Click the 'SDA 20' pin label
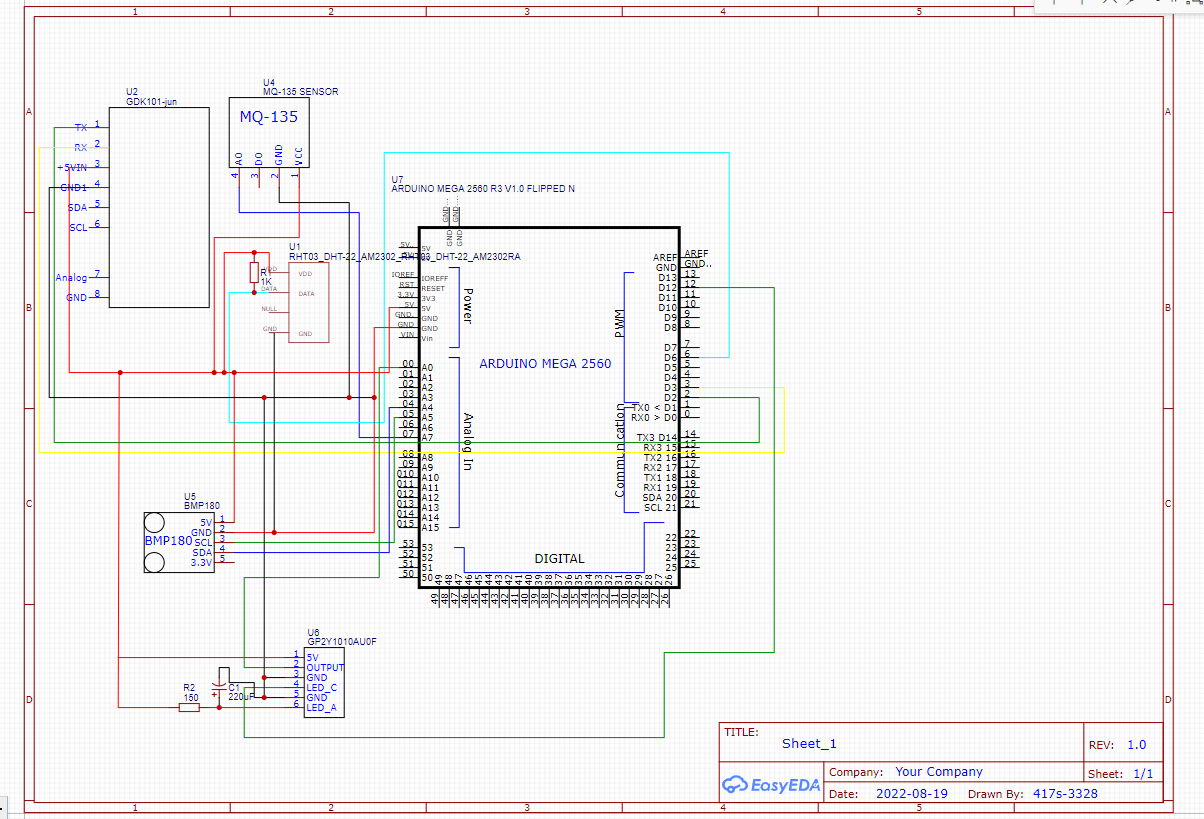 [x=660, y=497]
